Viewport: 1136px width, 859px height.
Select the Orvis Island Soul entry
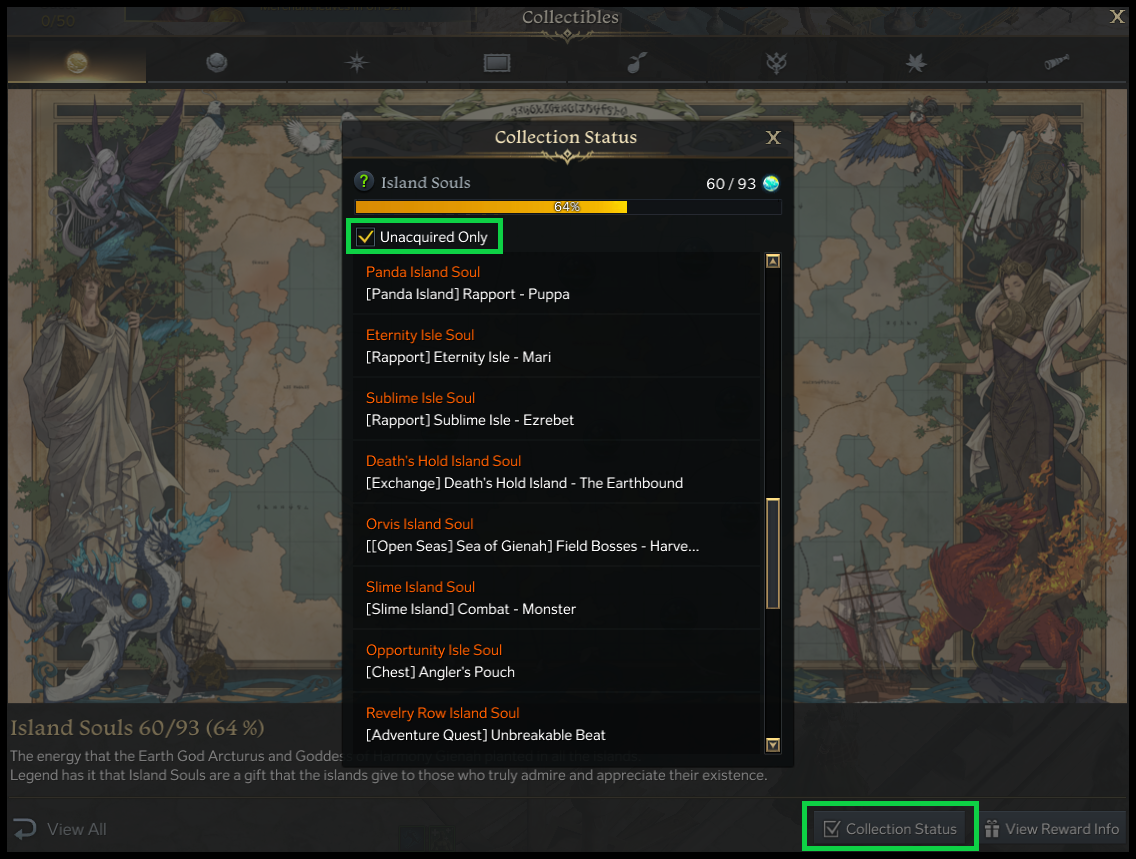(556, 535)
